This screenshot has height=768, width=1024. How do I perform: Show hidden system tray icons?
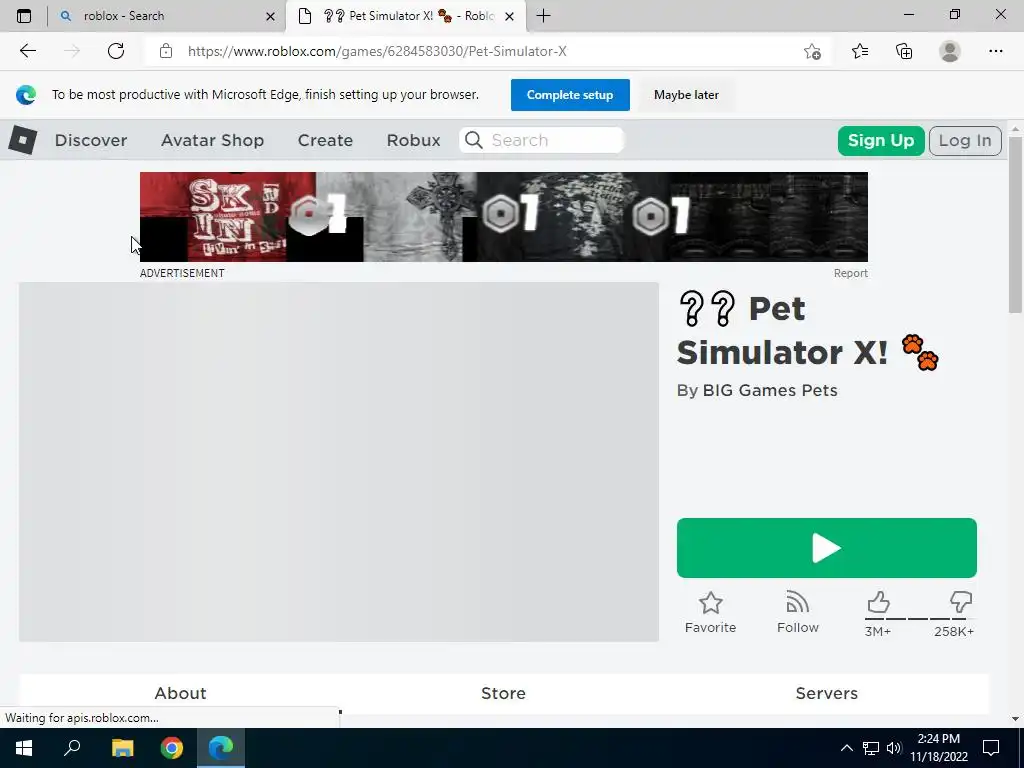tap(846, 748)
